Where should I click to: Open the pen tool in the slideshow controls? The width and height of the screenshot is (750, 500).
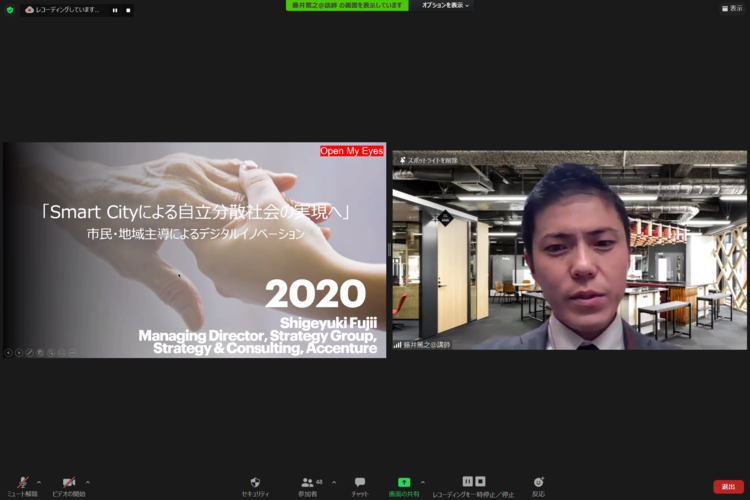click(x=30, y=353)
